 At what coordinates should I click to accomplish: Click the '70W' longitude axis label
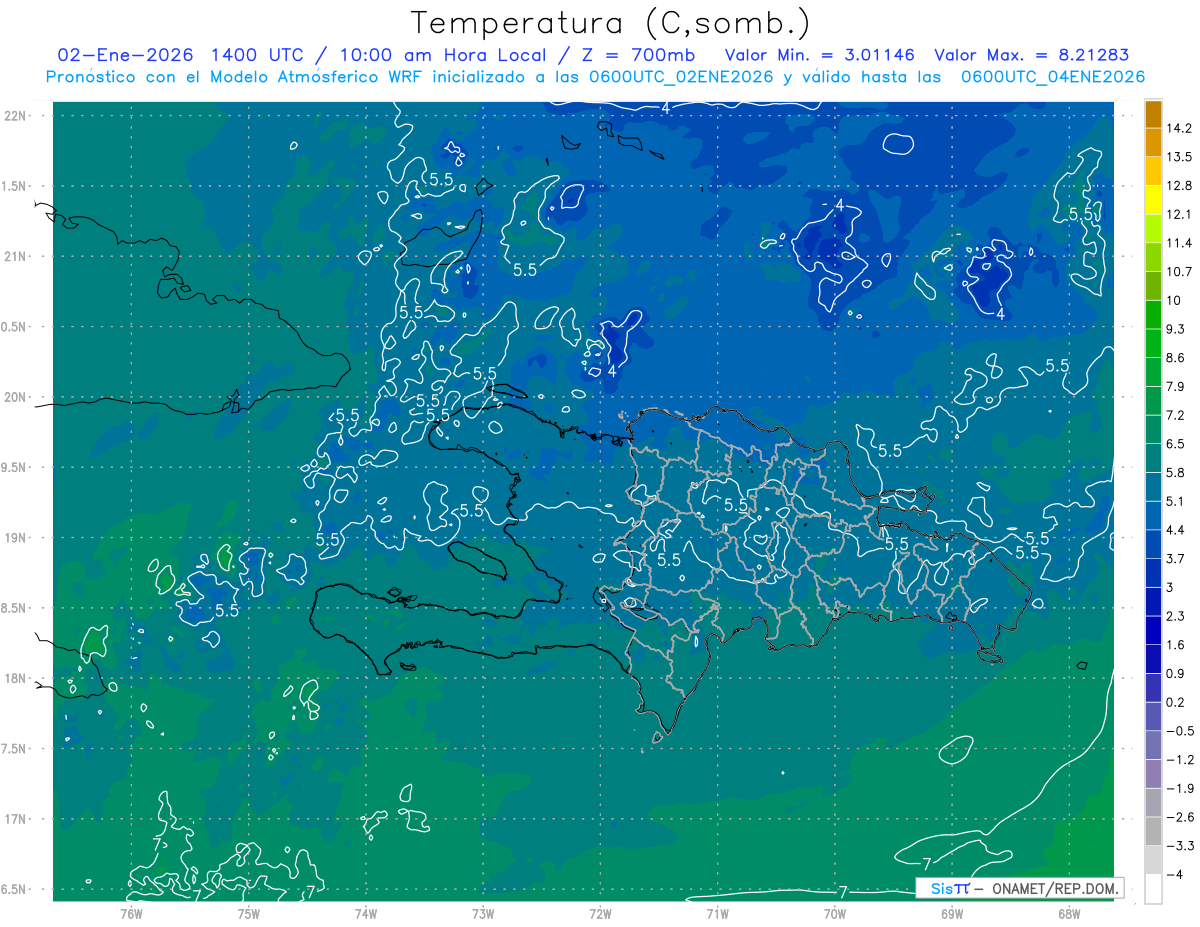point(834,913)
